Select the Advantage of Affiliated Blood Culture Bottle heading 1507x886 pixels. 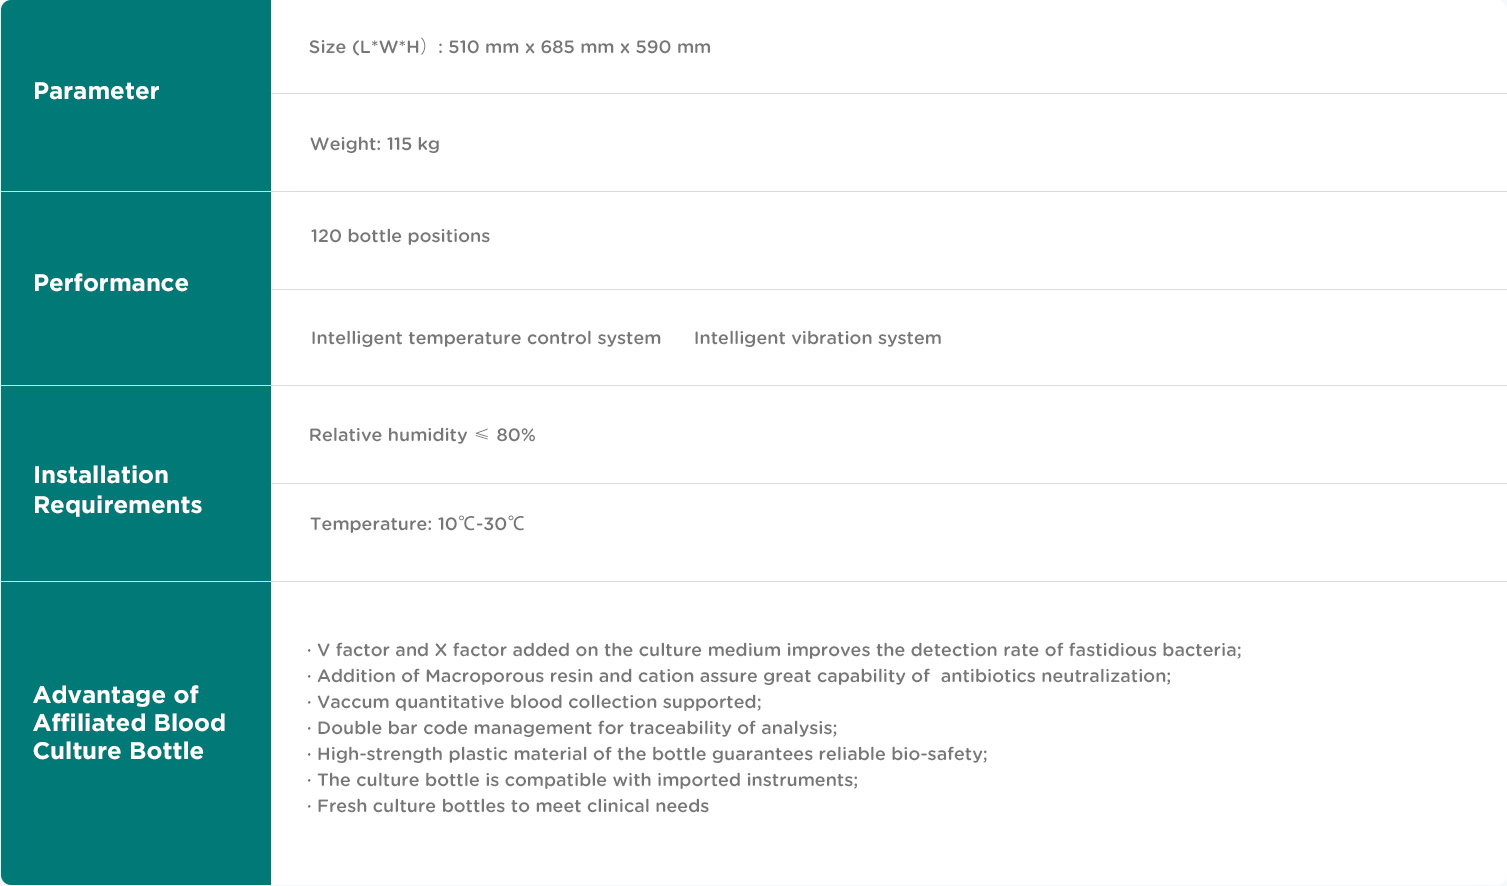click(129, 723)
